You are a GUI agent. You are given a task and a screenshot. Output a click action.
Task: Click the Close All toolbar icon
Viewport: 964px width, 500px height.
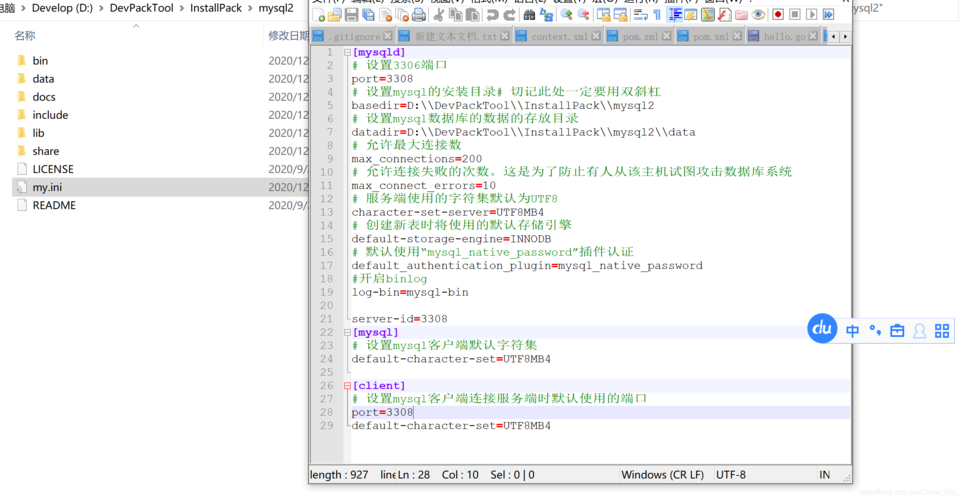tap(402, 15)
